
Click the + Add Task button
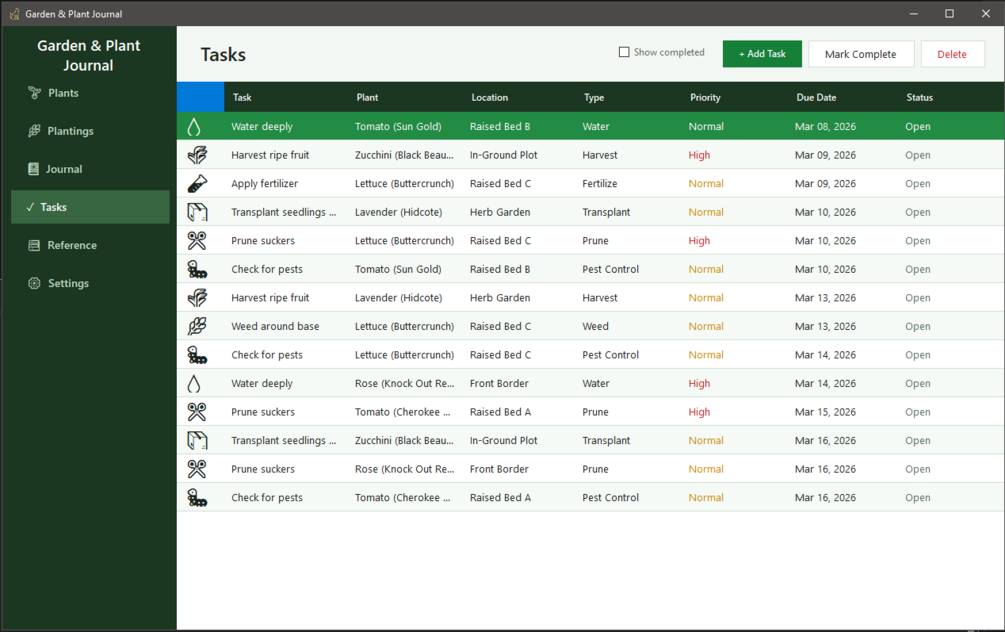click(x=762, y=54)
